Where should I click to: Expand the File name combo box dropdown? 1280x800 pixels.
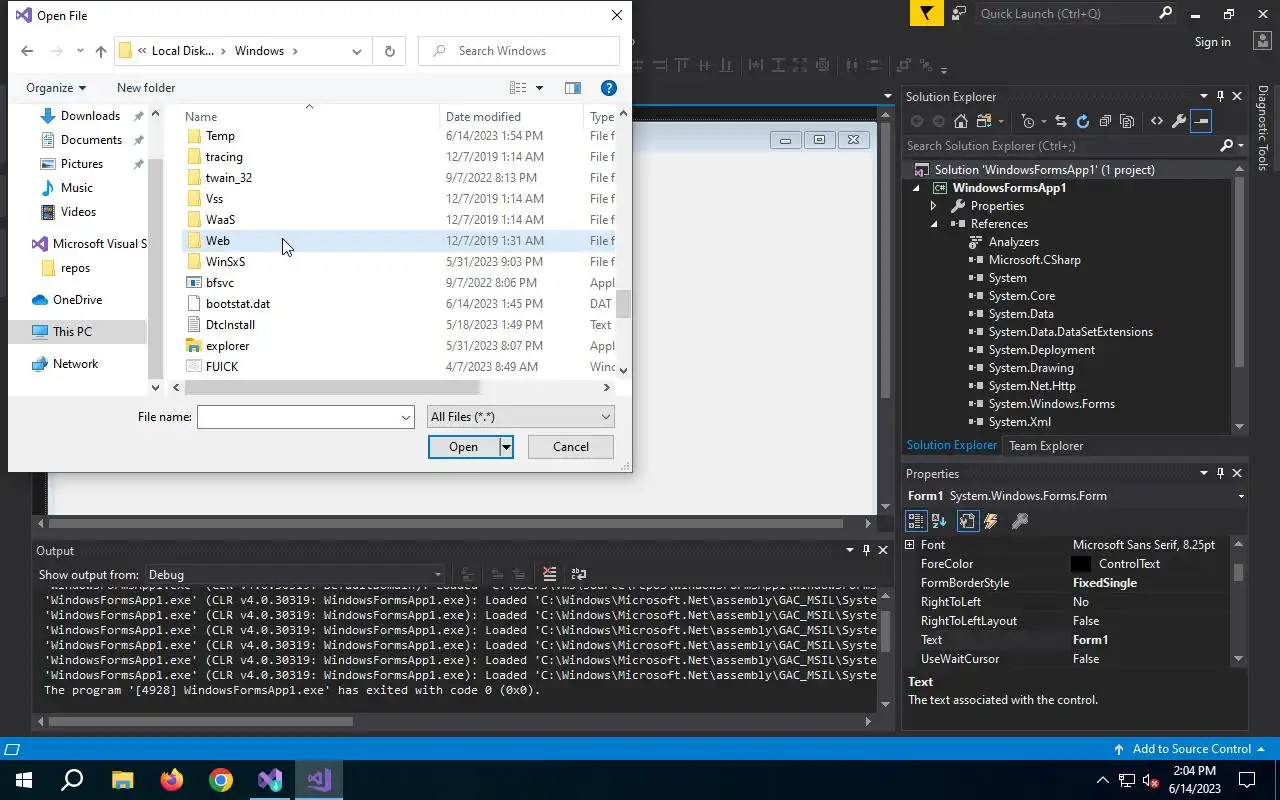point(406,417)
